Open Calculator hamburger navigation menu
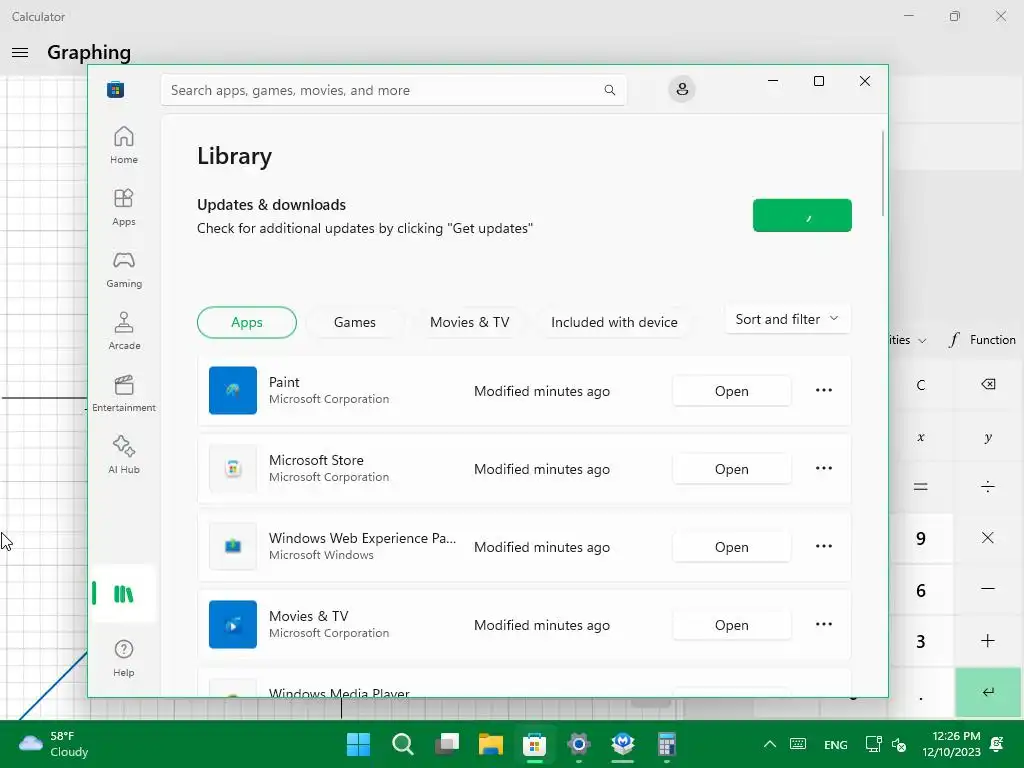1024x768 pixels. coord(20,52)
